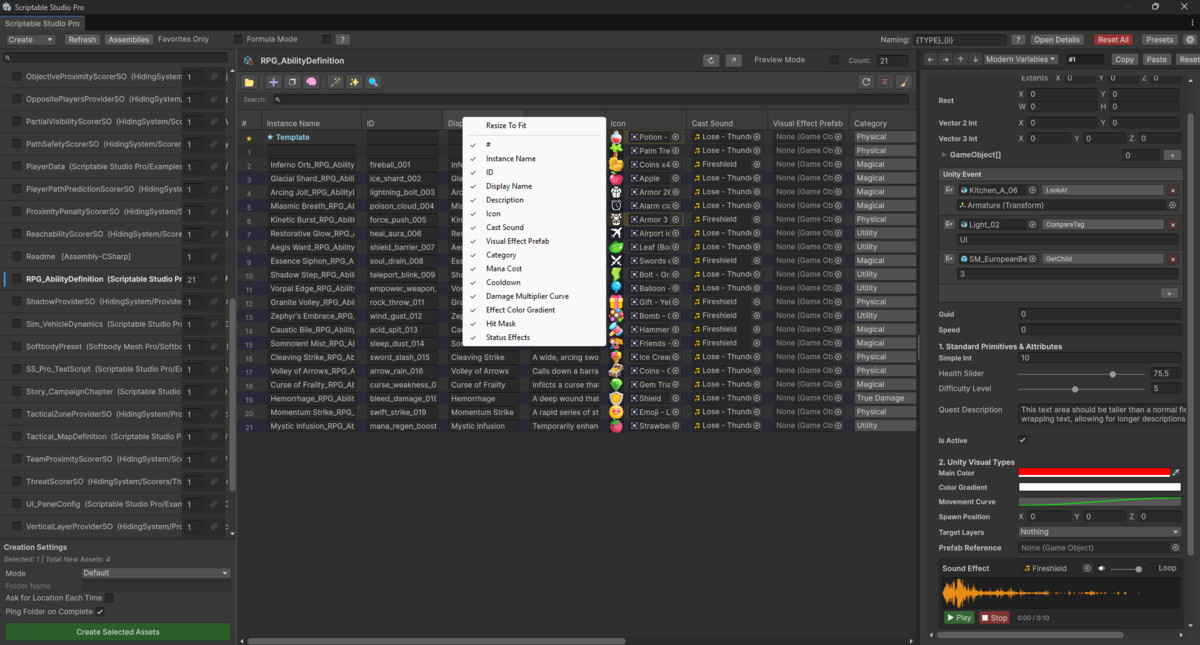Image resolution: width=1200 pixels, height=645 pixels.
Task: Click the plus icon to add a new entry
Action: 274,82
